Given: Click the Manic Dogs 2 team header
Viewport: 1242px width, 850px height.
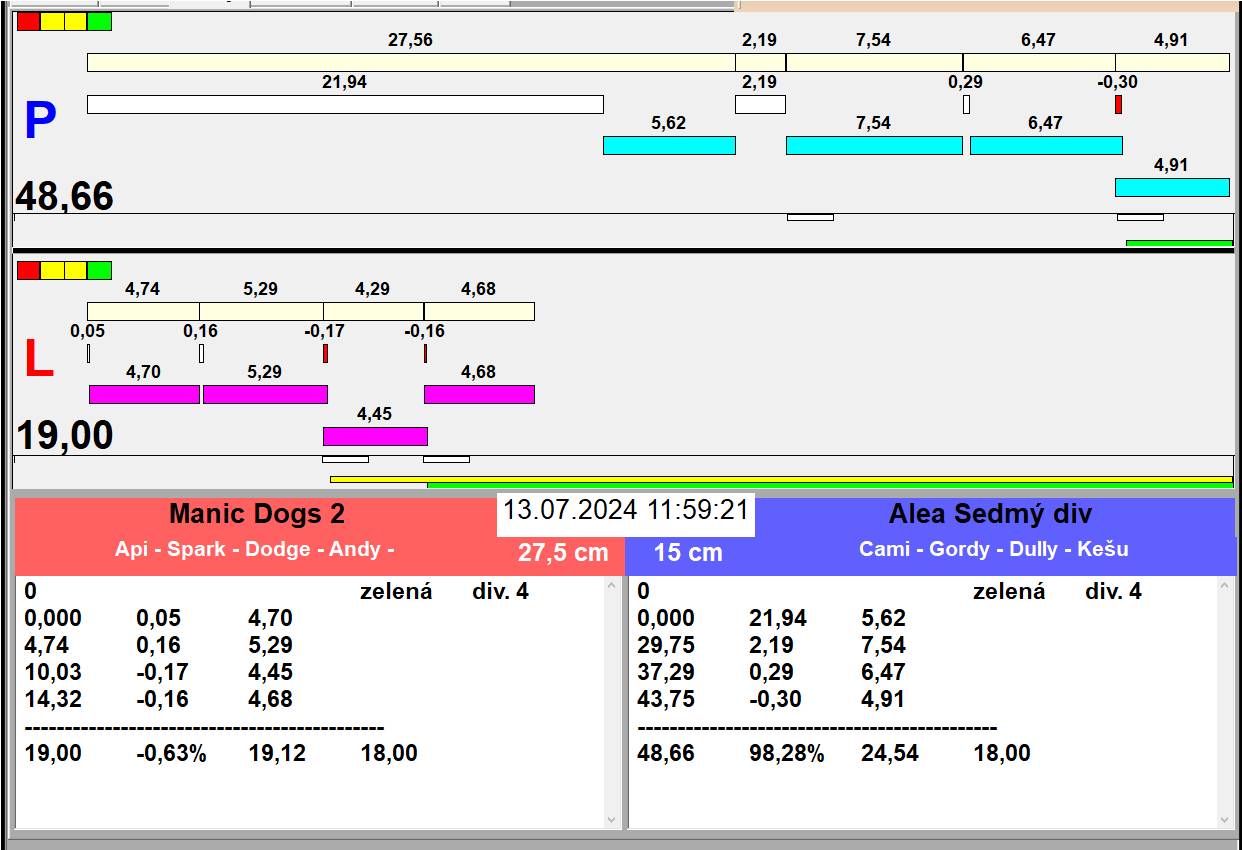Looking at the screenshot, I should pyautogui.click(x=257, y=514).
